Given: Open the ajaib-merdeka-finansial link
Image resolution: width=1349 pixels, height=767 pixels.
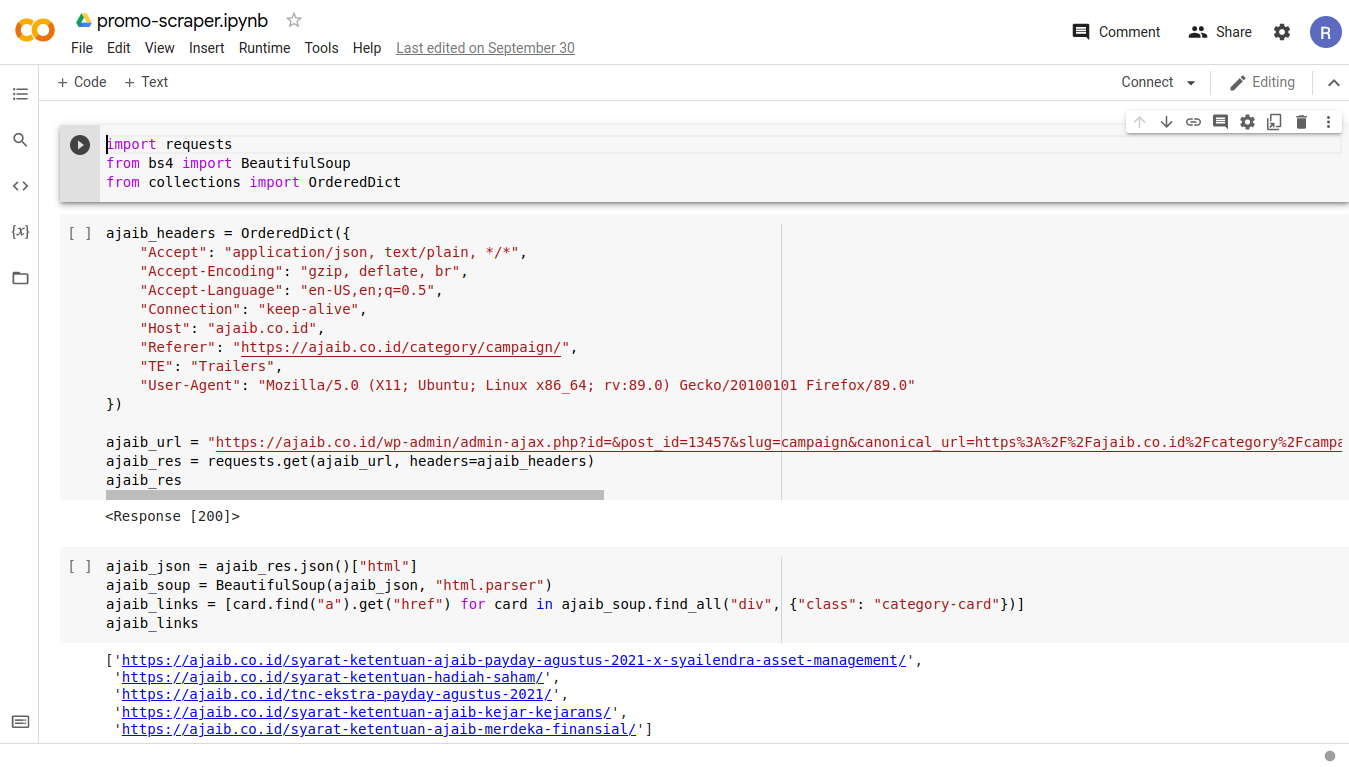Looking at the screenshot, I should click(379, 729).
